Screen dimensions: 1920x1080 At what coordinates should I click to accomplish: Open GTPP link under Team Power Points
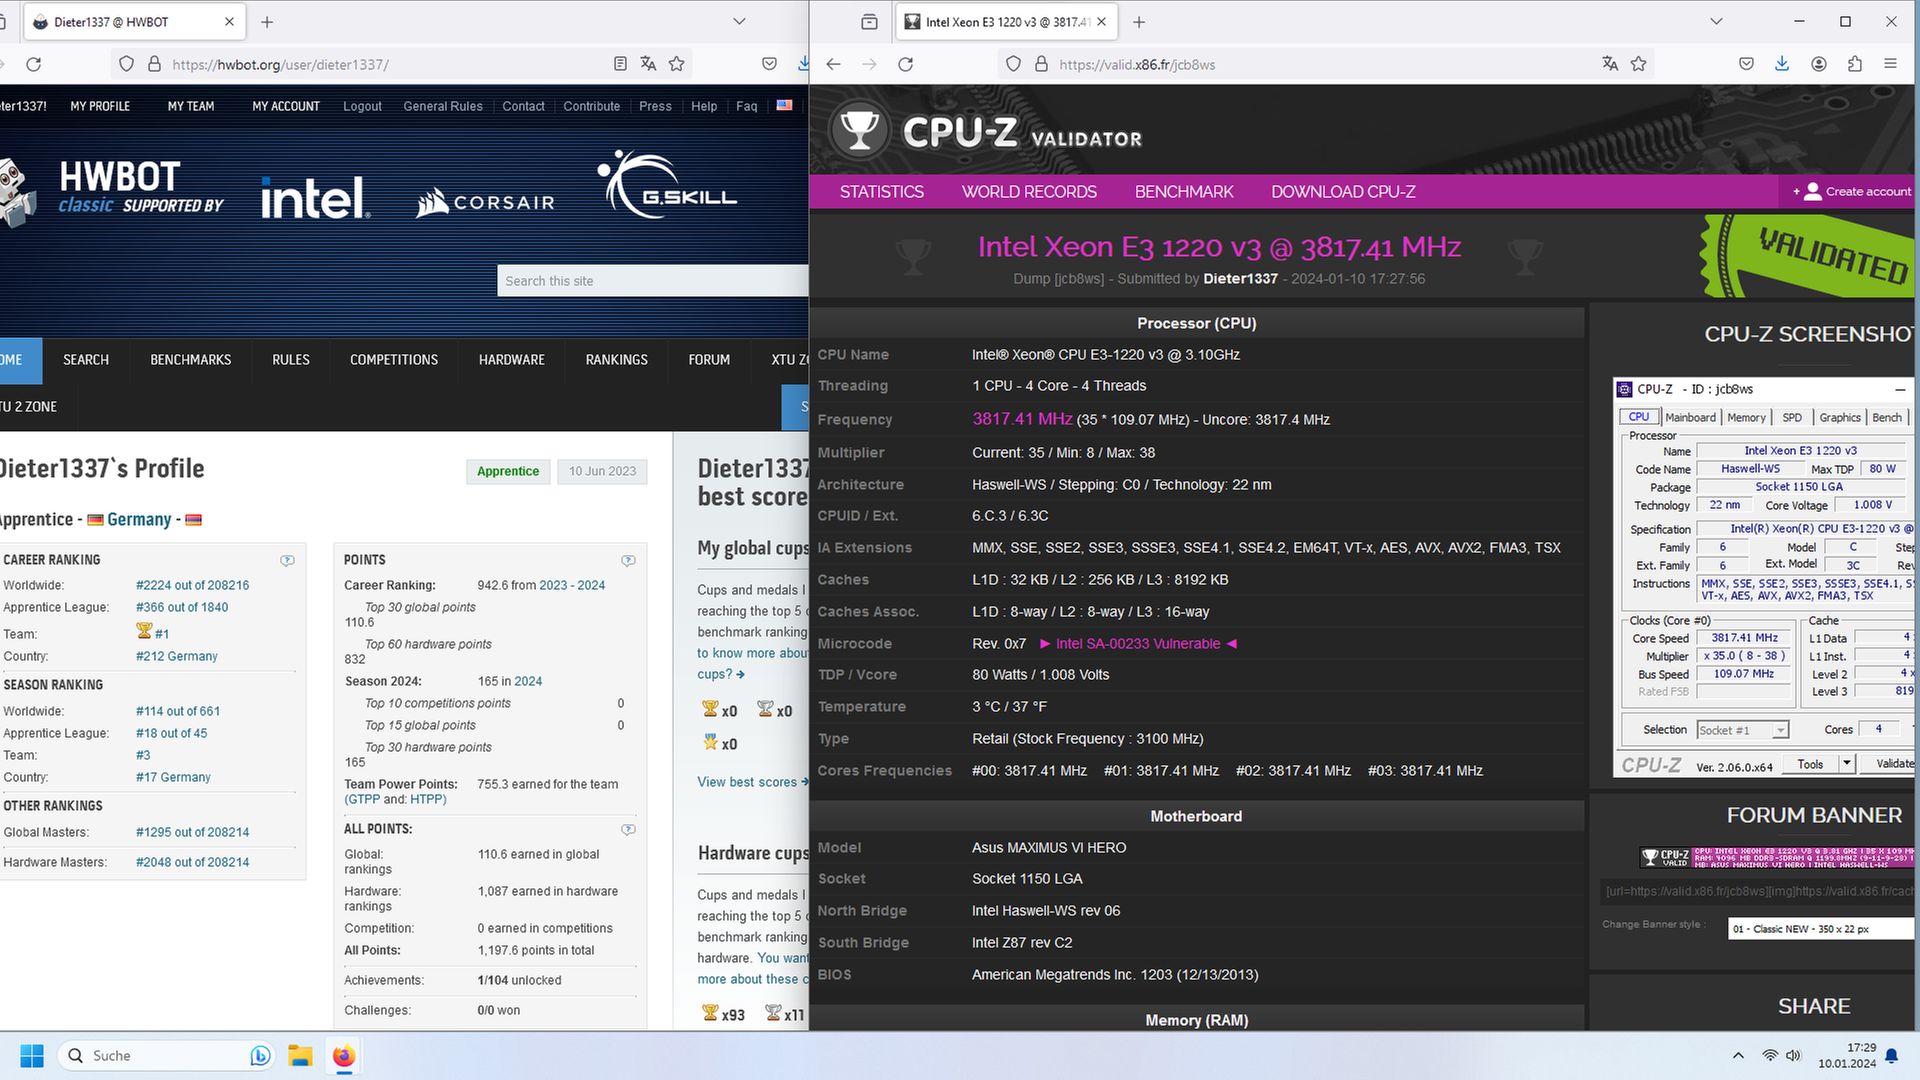coord(364,800)
